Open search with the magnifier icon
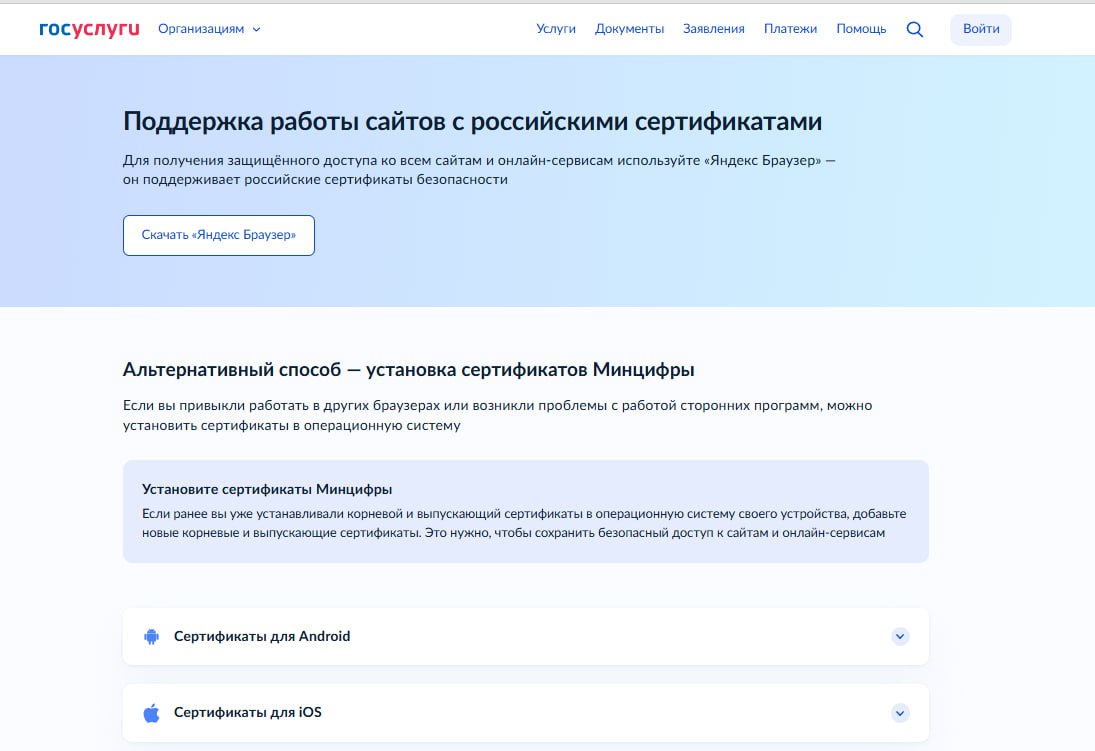 pyautogui.click(x=914, y=29)
